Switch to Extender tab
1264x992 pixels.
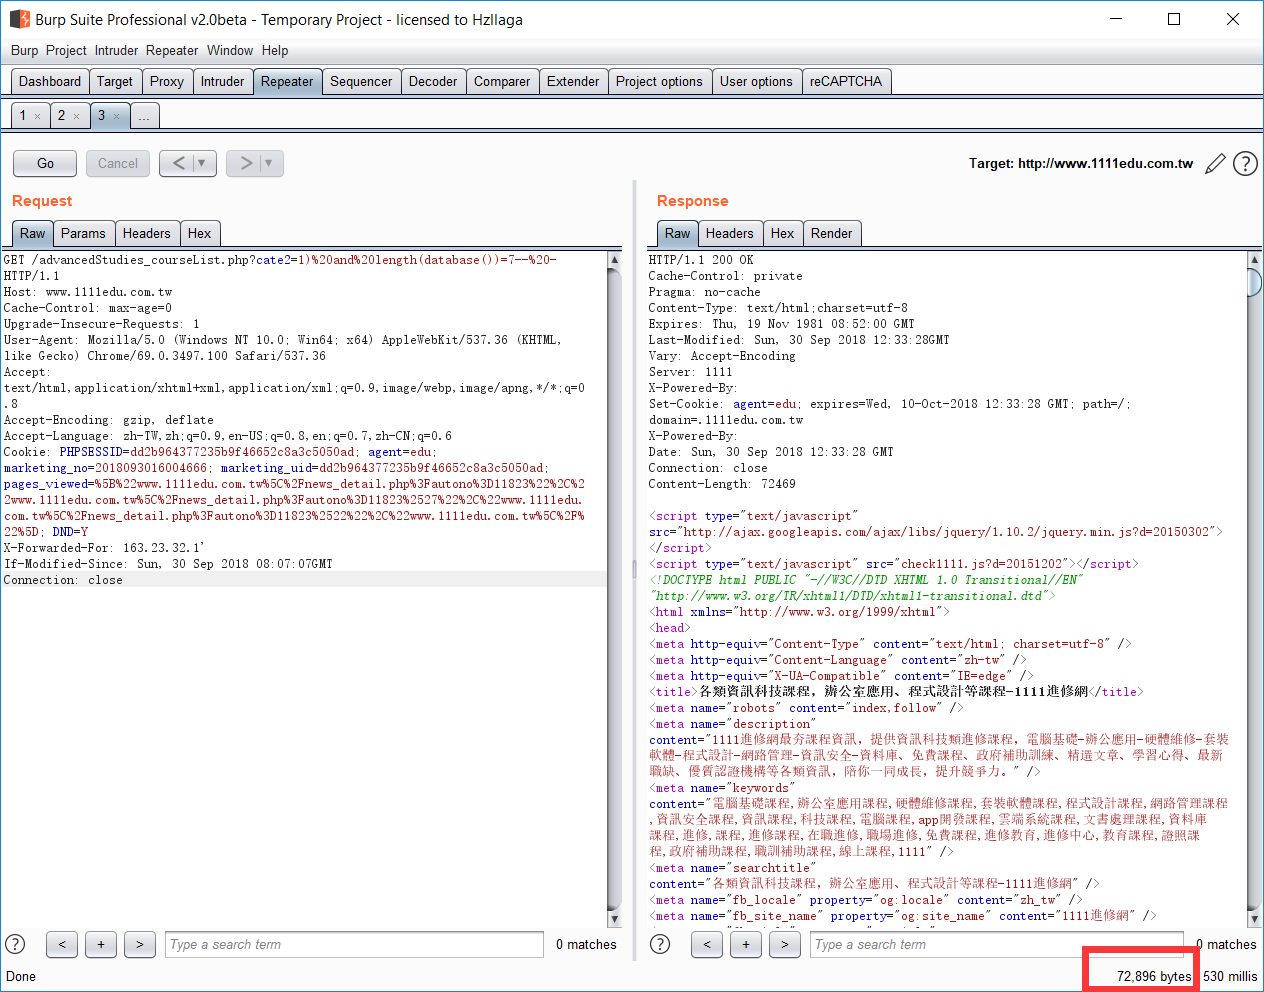pos(573,81)
